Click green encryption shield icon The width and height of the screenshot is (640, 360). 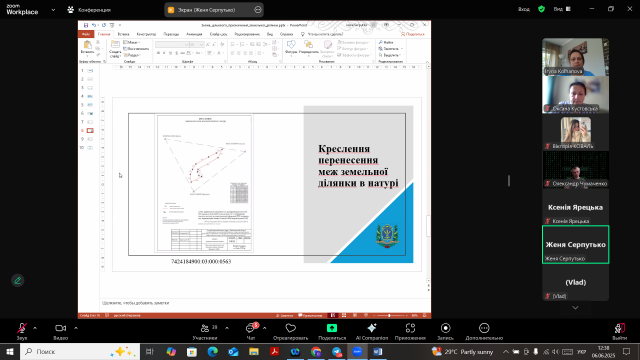(x=541, y=9)
